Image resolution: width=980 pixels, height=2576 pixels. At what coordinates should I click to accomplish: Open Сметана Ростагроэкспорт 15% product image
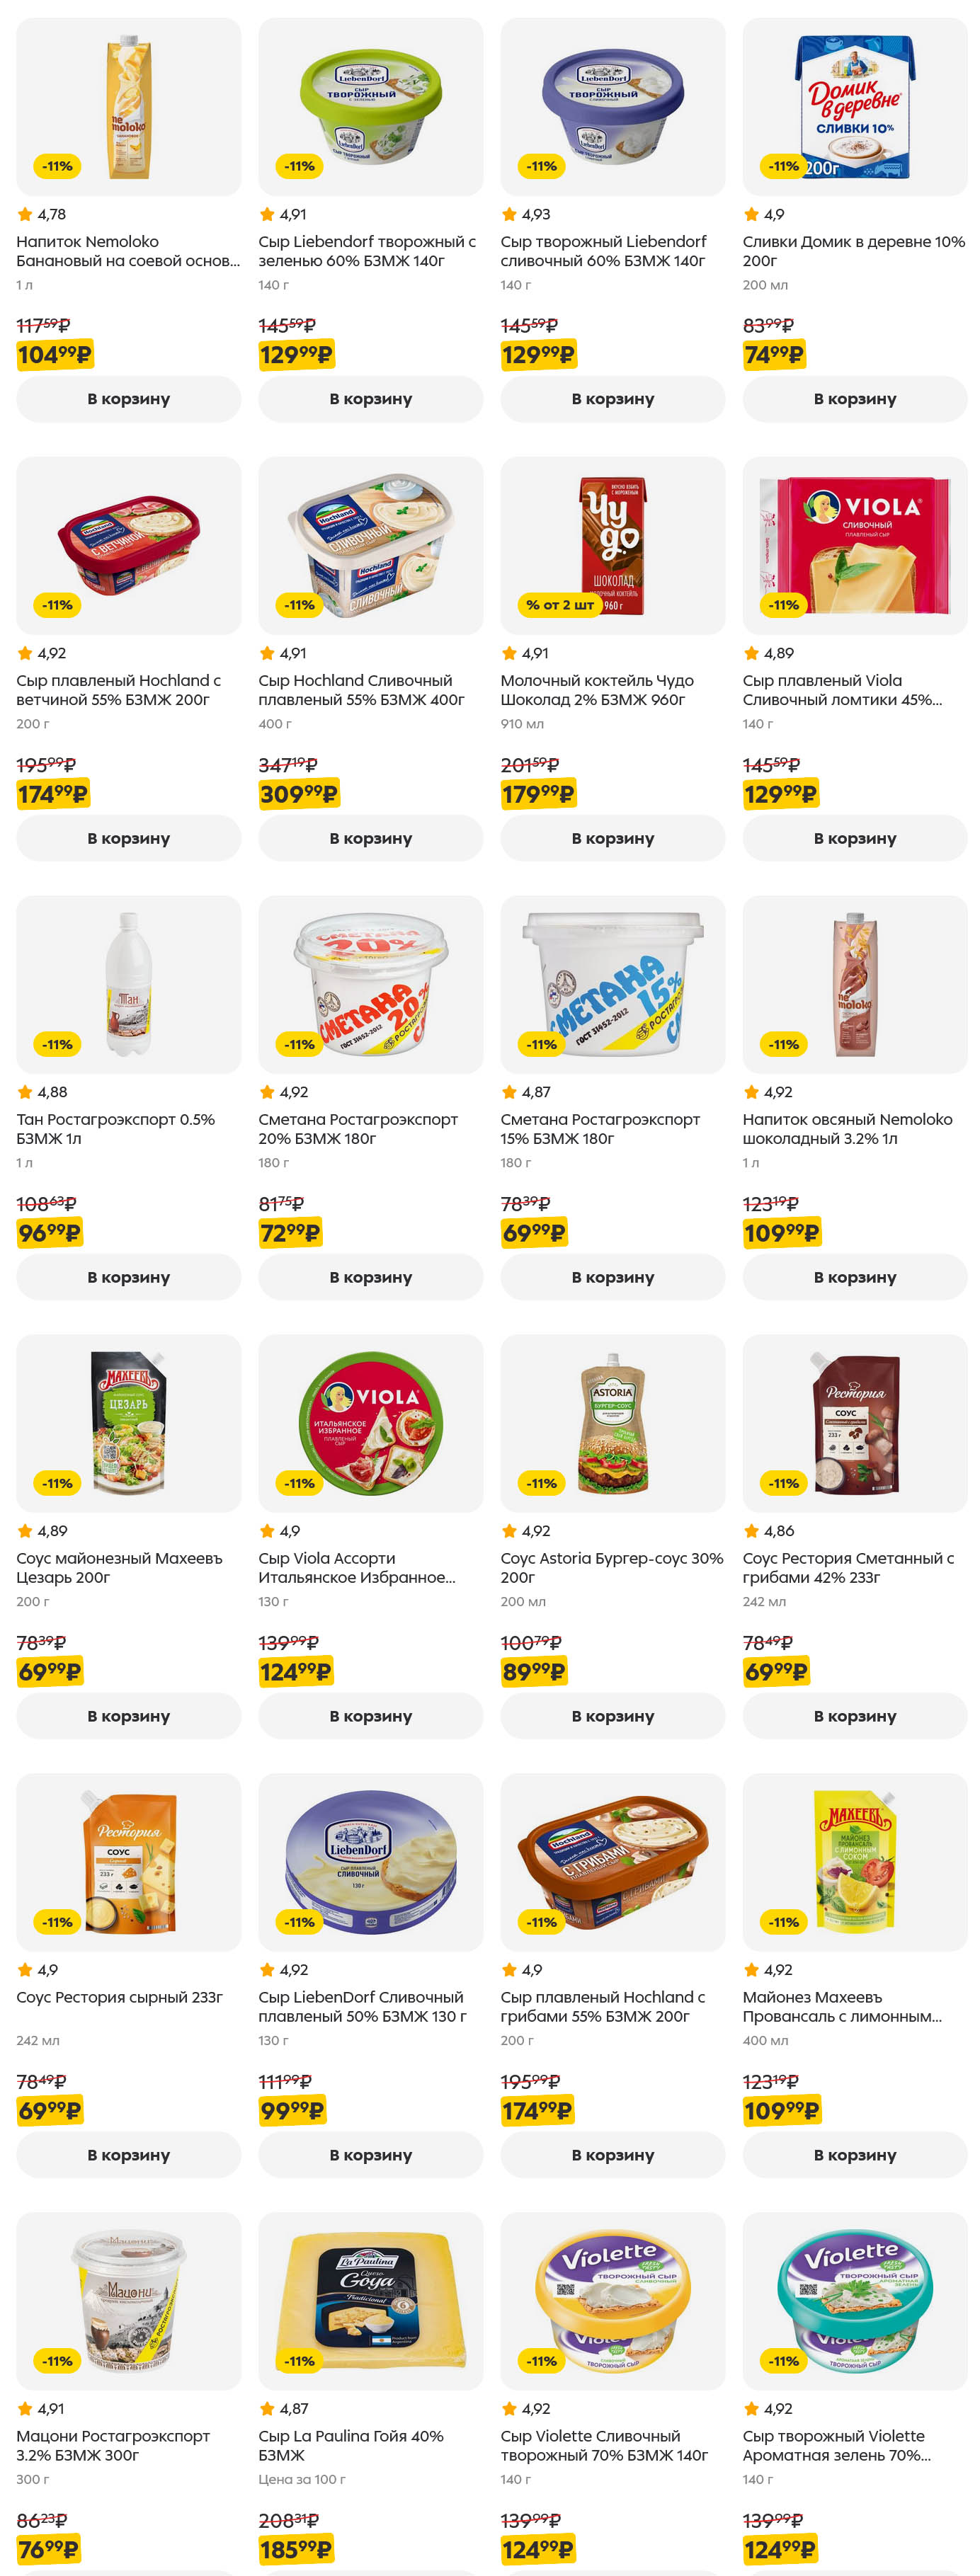coord(613,983)
